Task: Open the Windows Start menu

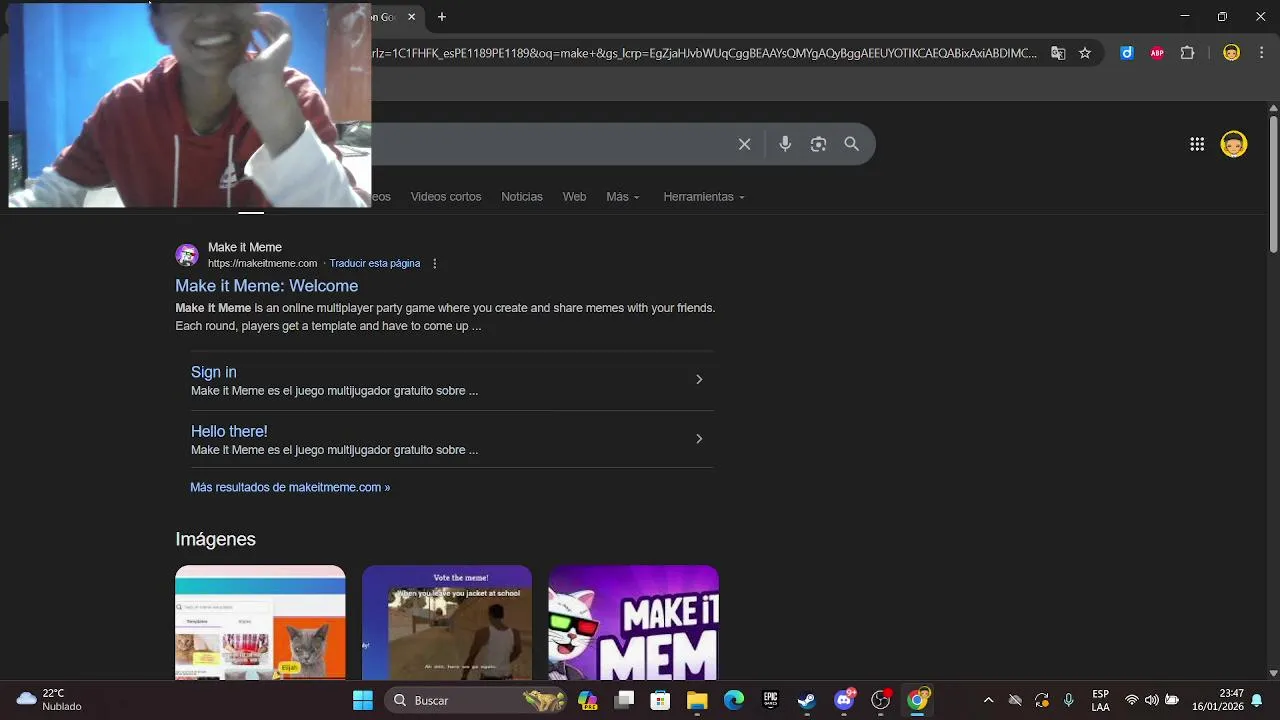Action: (363, 700)
